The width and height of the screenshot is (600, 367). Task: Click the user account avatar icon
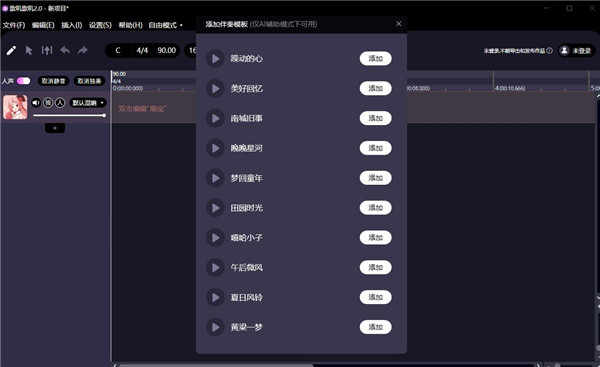click(x=564, y=51)
